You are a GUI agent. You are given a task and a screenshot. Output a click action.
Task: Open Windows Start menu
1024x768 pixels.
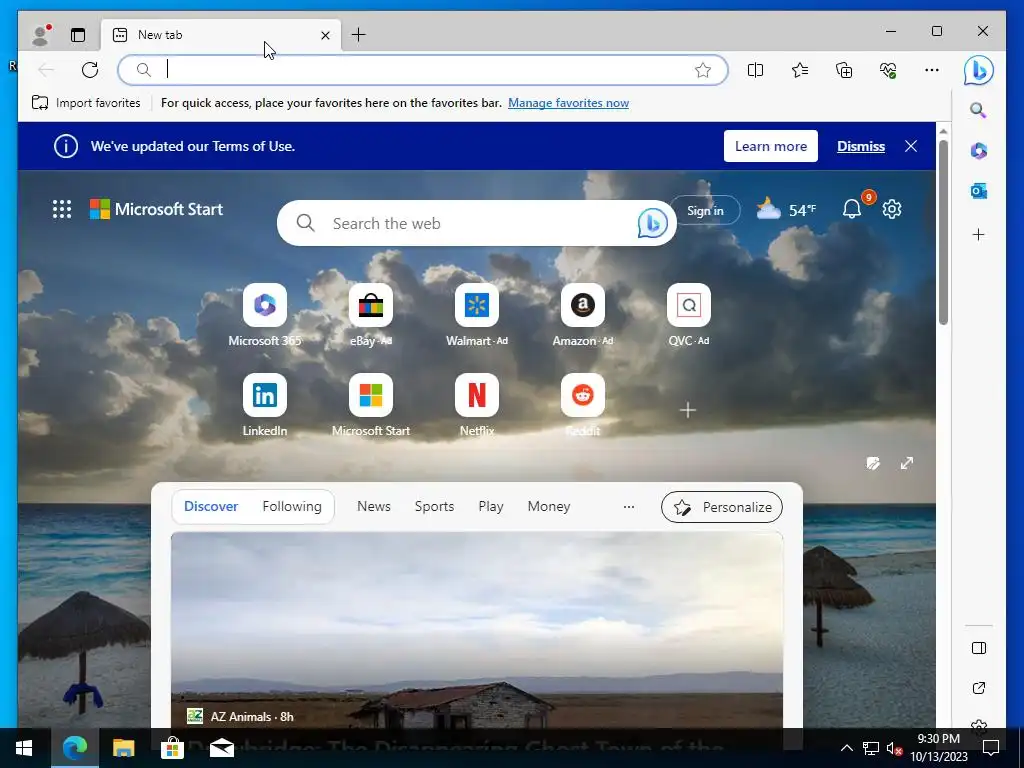24,748
